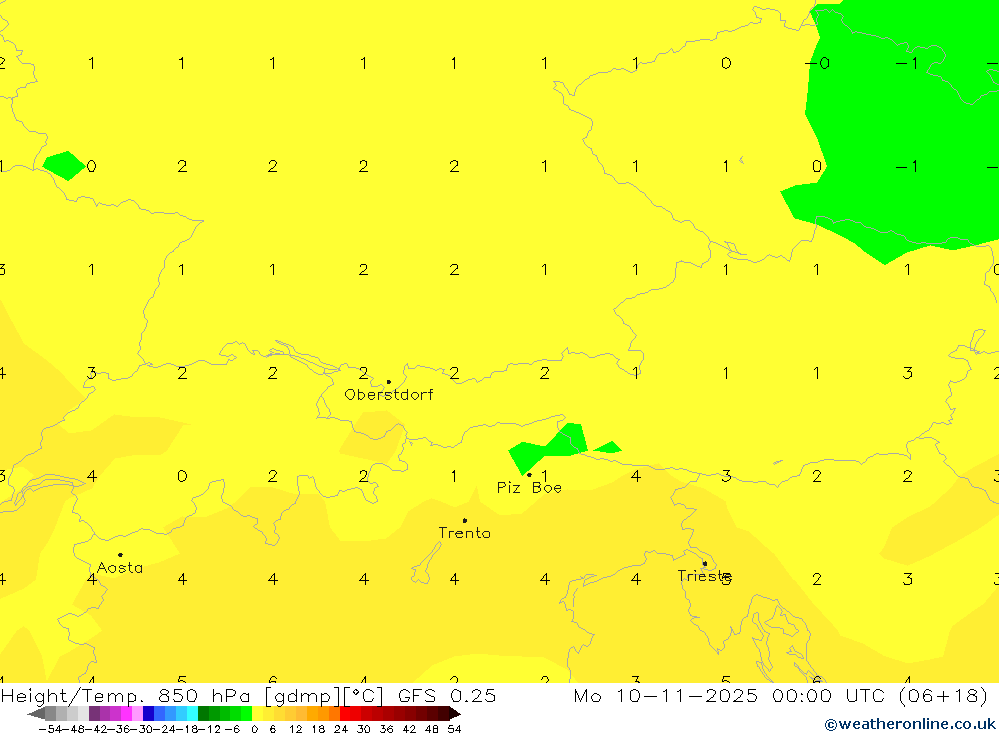Click the (06+18) forecast run text
The width and height of the screenshot is (1000, 733).
[x=943, y=695]
